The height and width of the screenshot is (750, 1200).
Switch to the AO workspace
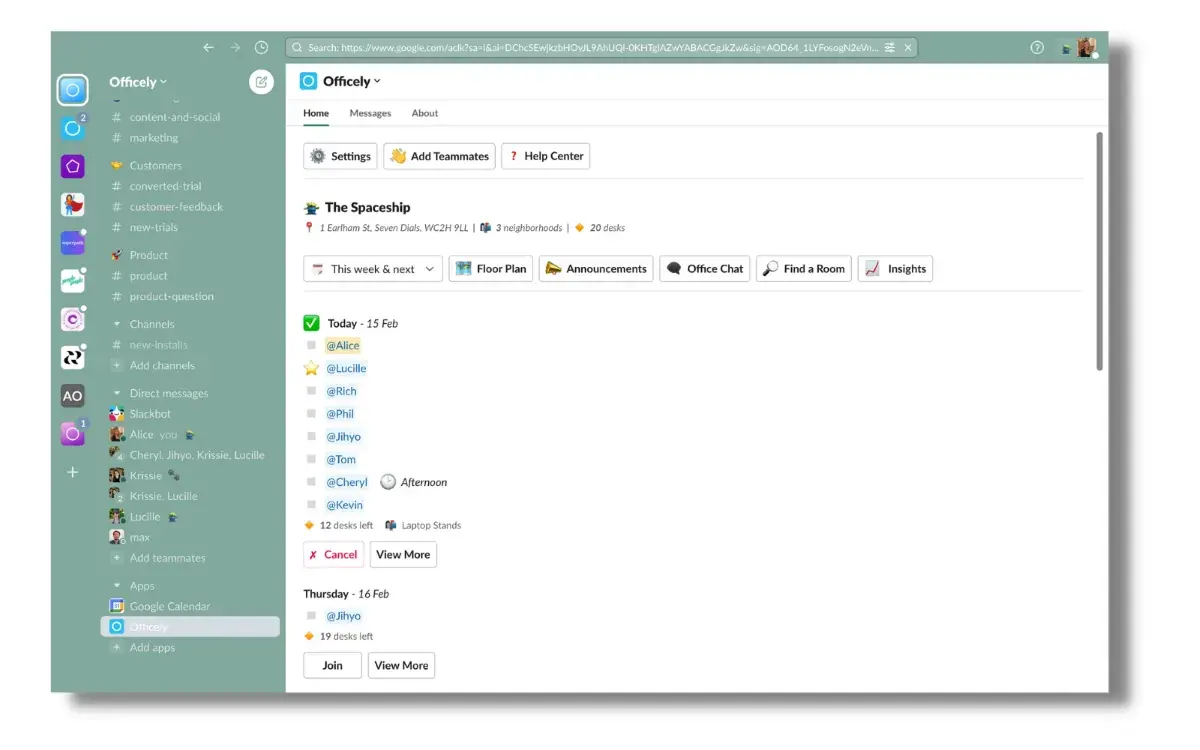tap(72, 396)
